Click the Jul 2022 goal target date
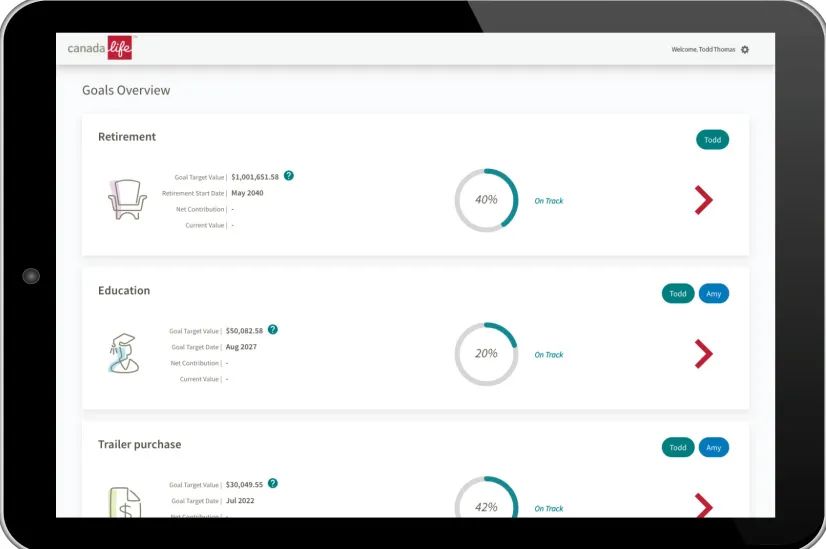This screenshot has height=549, width=826. 240,501
